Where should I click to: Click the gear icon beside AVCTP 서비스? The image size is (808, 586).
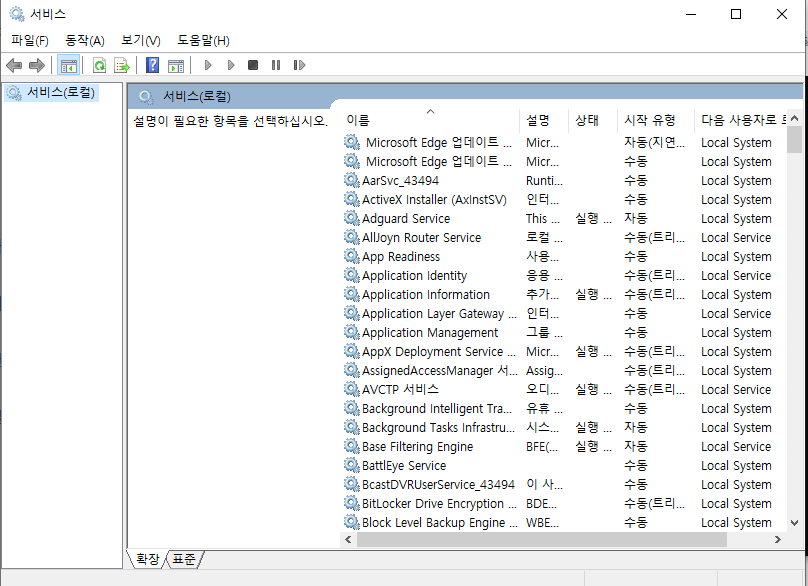(352, 389)
